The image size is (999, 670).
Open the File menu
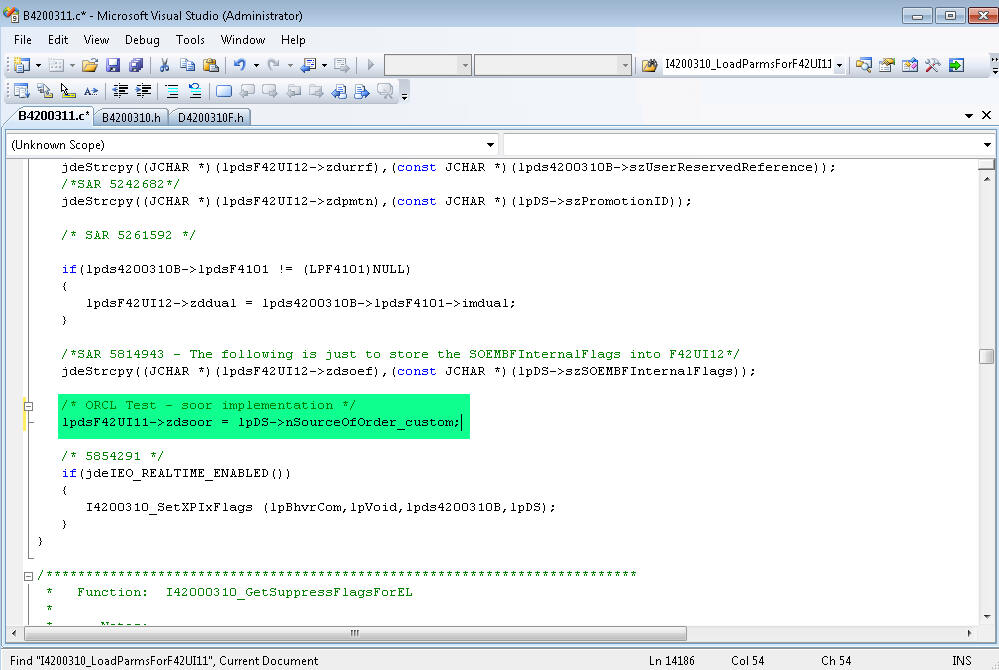[x=22, y=39]
